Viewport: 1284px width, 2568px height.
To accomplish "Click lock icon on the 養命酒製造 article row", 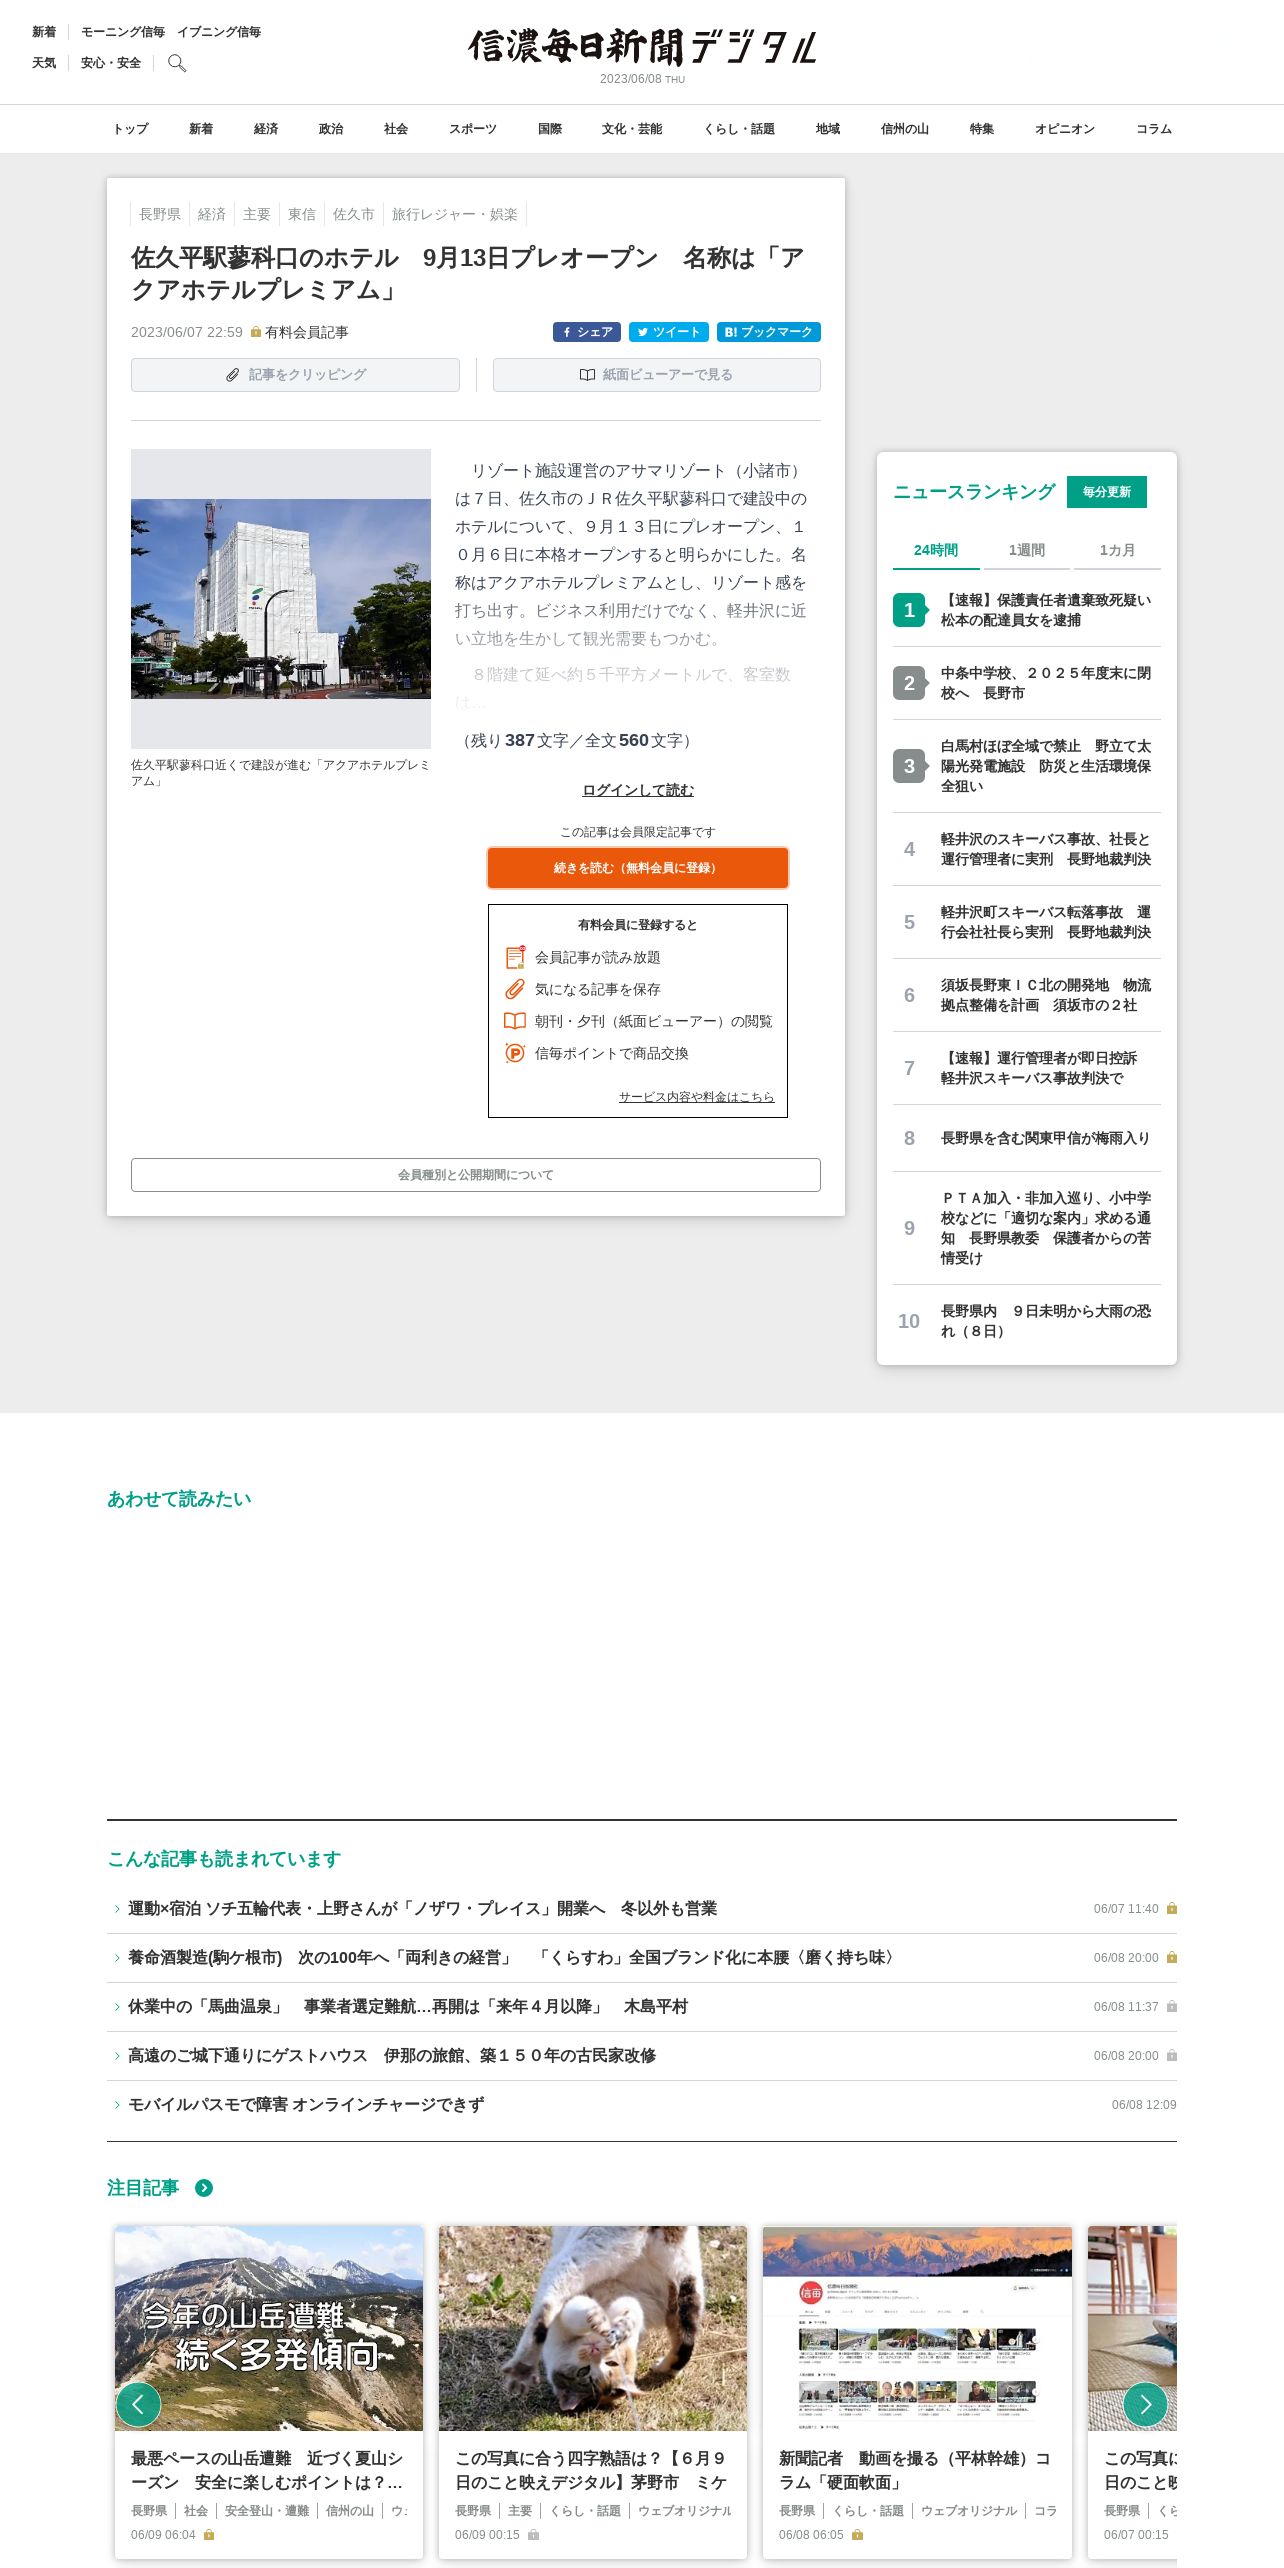I will click(1172, 1958).
